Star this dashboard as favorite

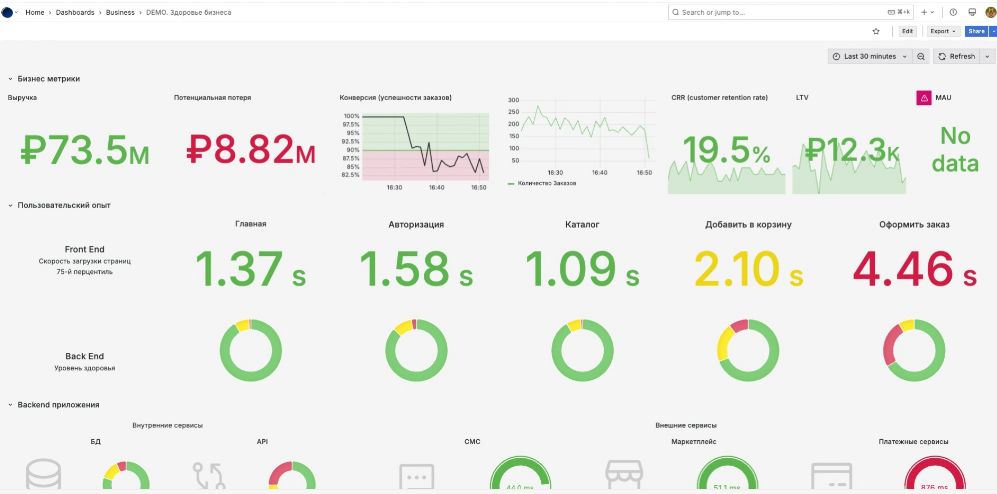pyautogui.click(x=876, y=31)
